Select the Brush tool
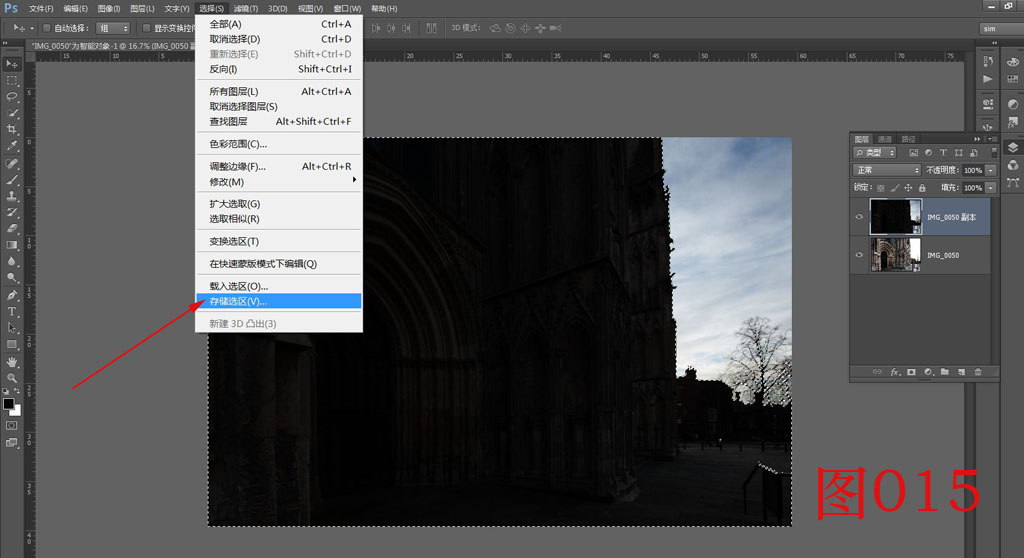Image resolution: width=1024 pixels, height=558 pixels. coord(12,180)
